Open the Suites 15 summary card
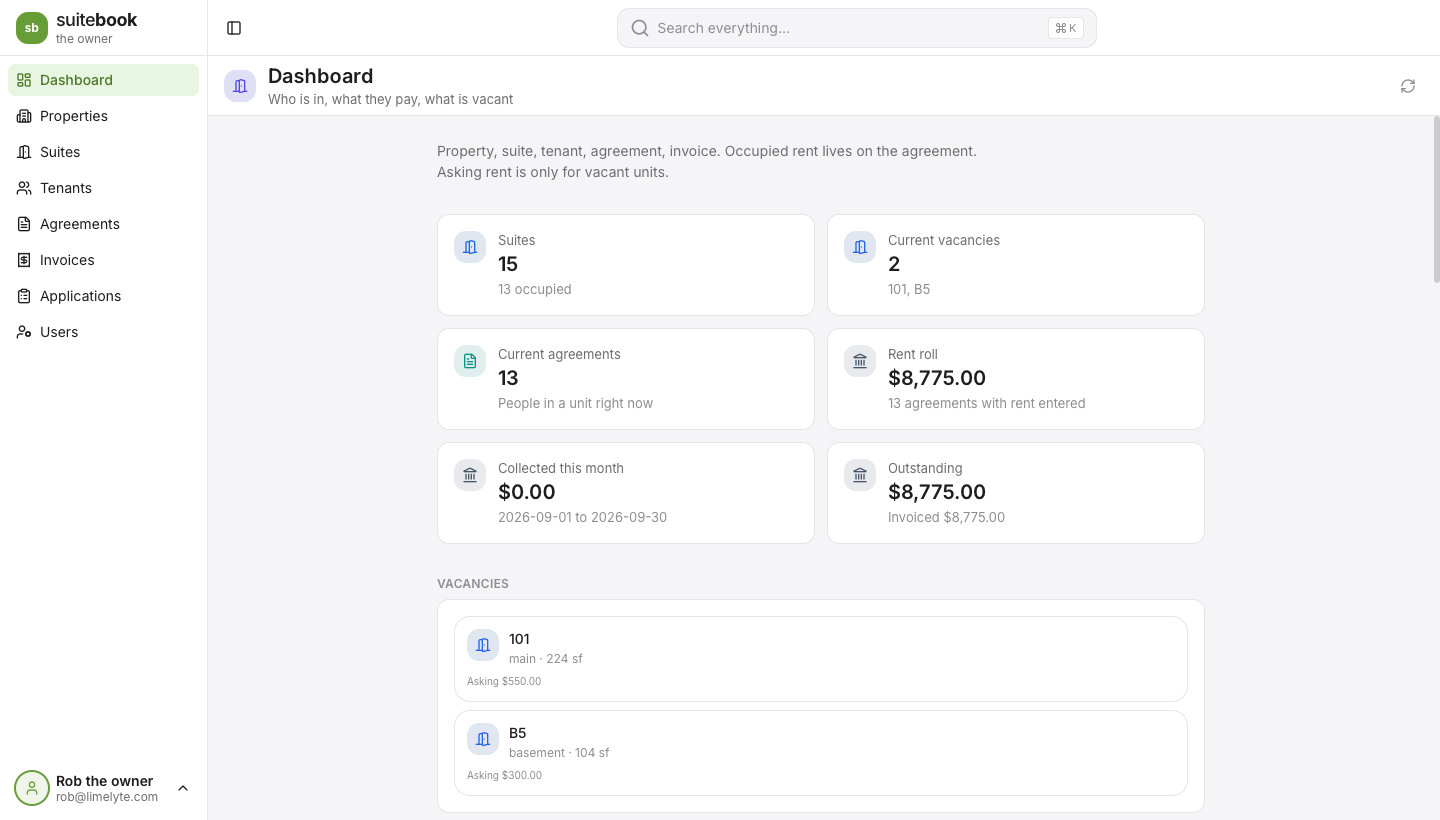 click(x=626, y=265)
